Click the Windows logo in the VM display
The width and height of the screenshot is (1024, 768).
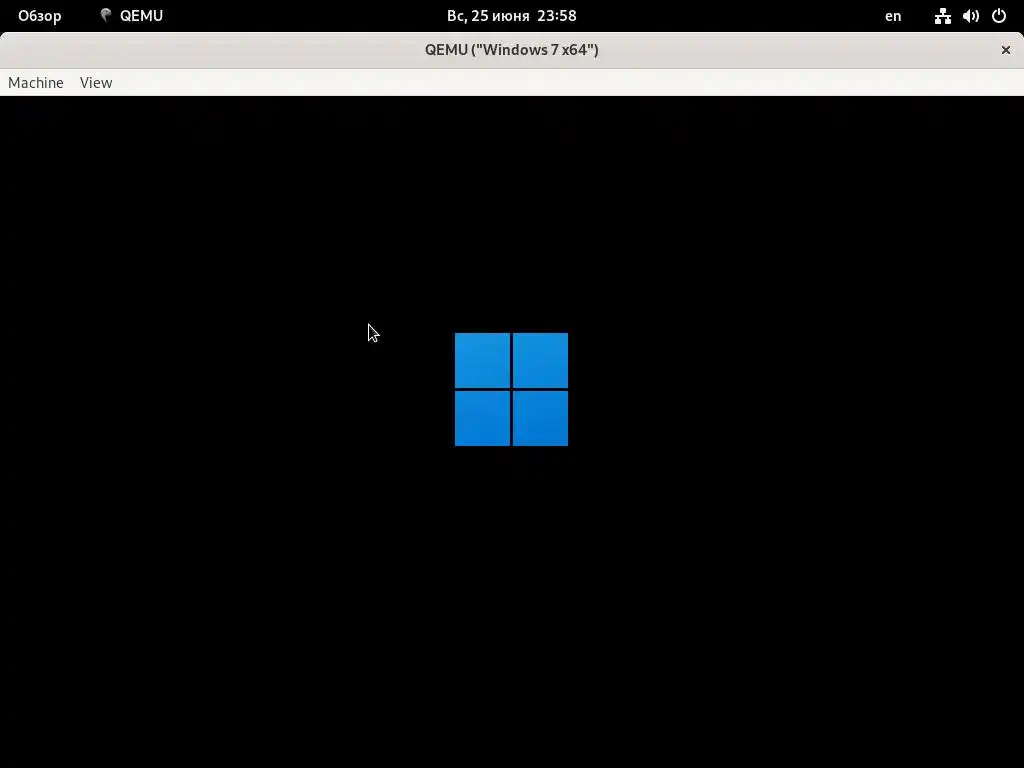coord(511,389)
